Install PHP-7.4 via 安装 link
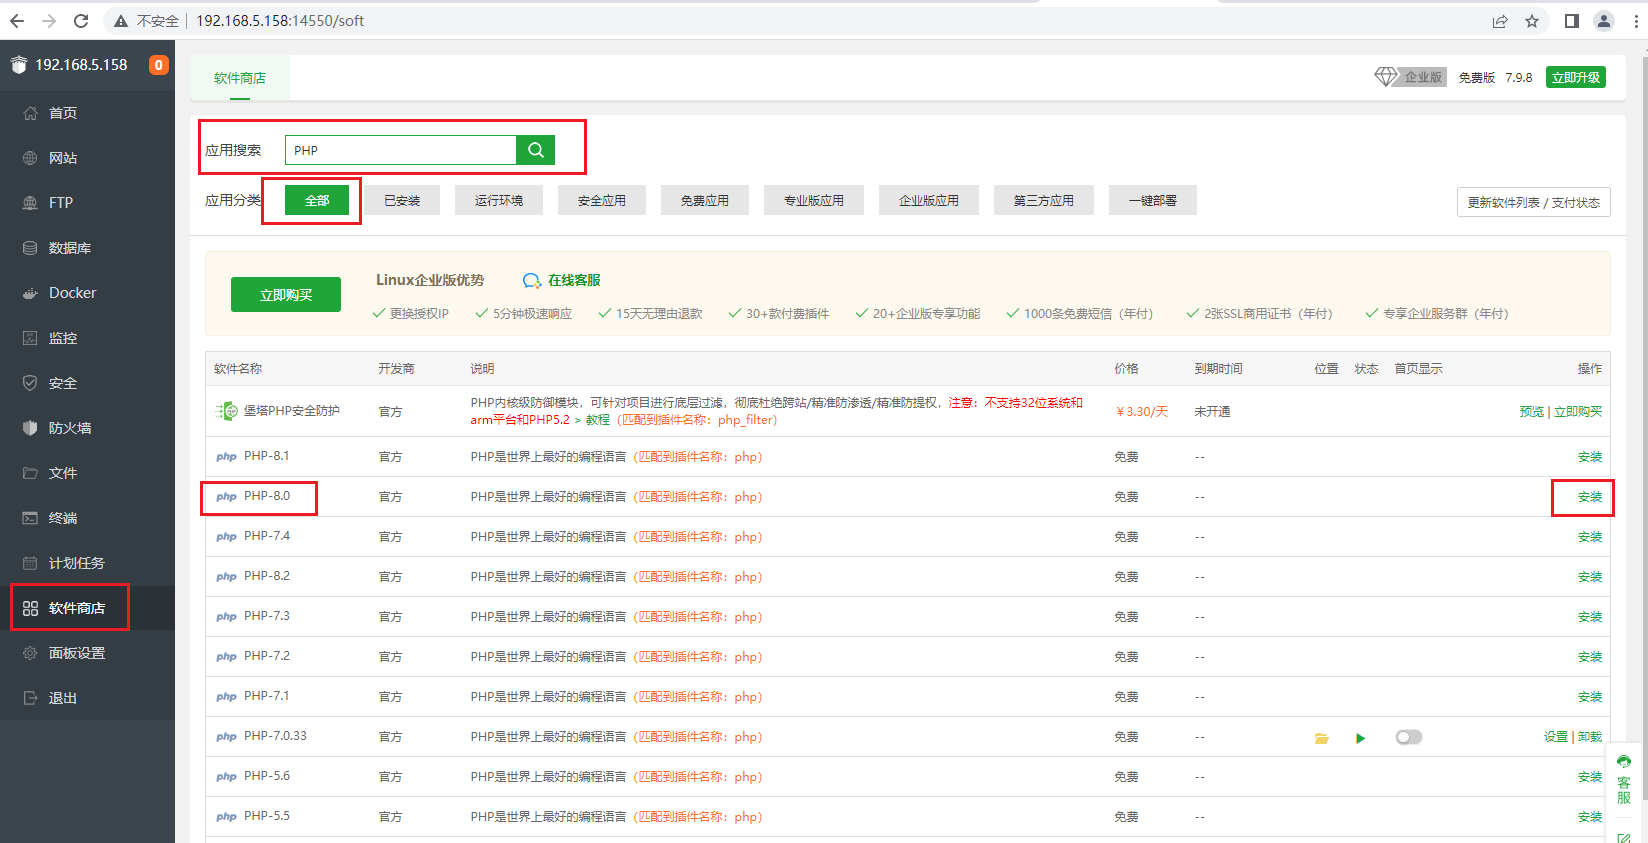1648x843 pixels. tap(1590, 537)
